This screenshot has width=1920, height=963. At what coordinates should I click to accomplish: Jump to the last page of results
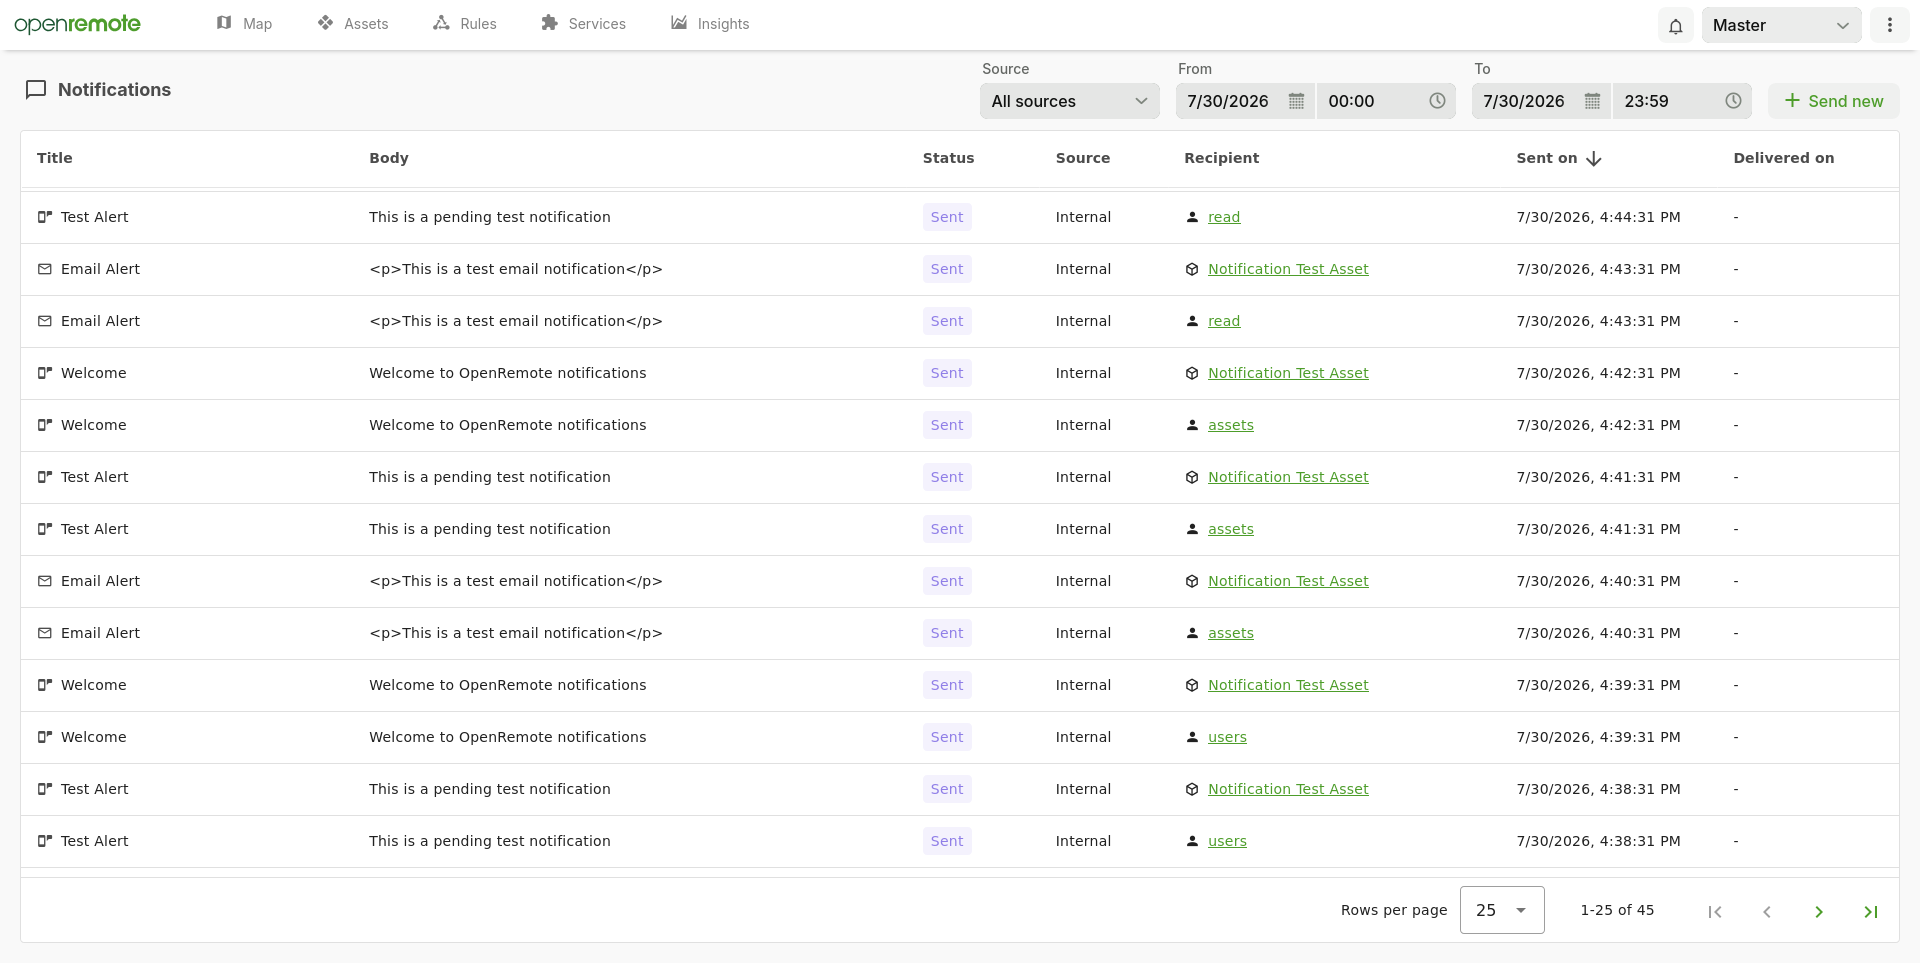[1871, 911]
